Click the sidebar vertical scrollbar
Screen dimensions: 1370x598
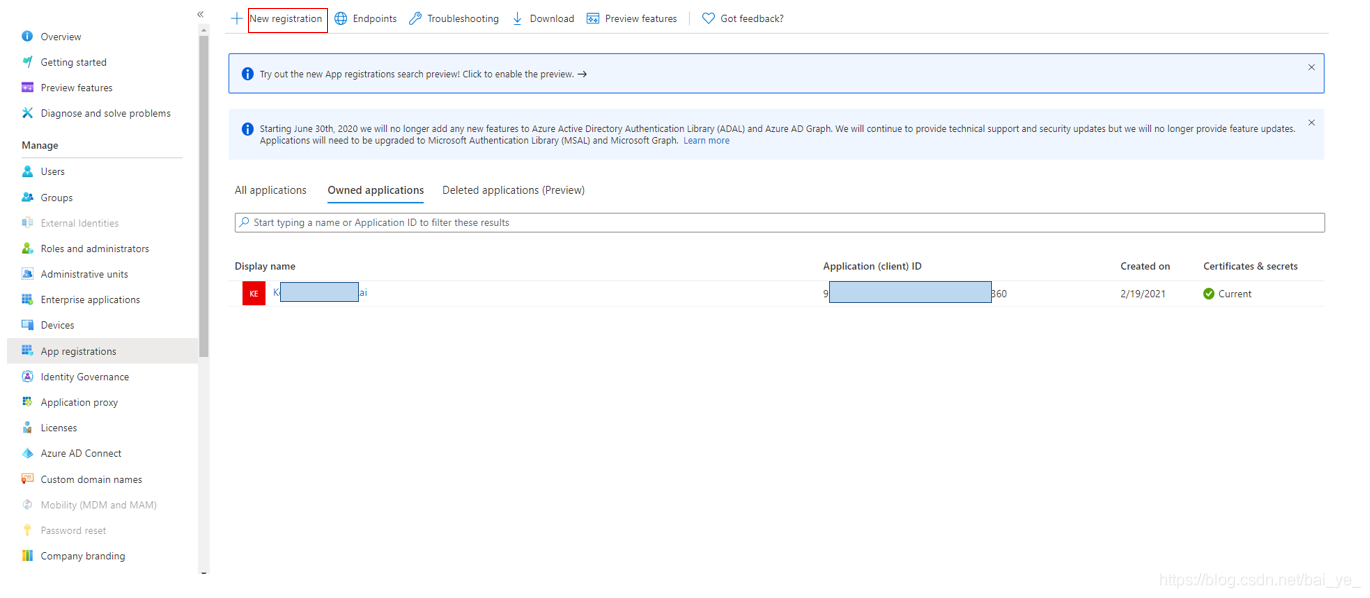click(204, 195)
